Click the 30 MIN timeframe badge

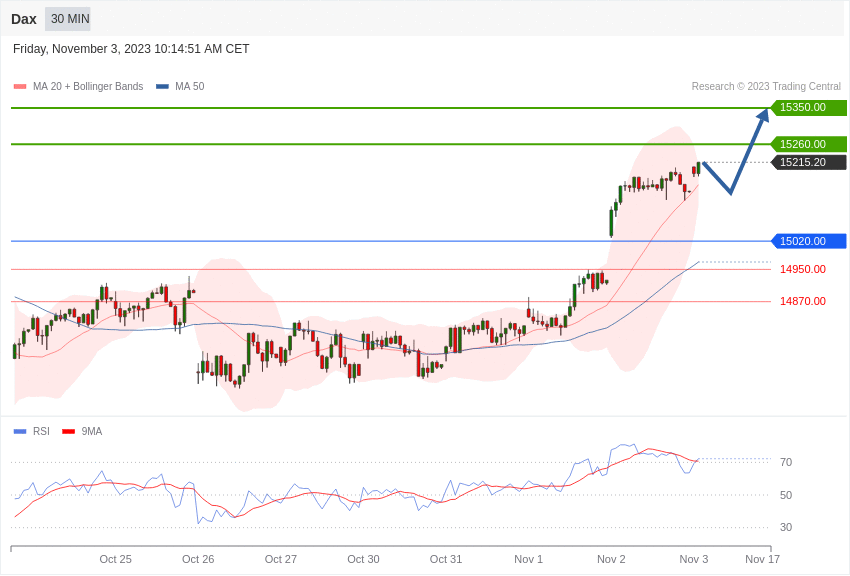(68, 19)
